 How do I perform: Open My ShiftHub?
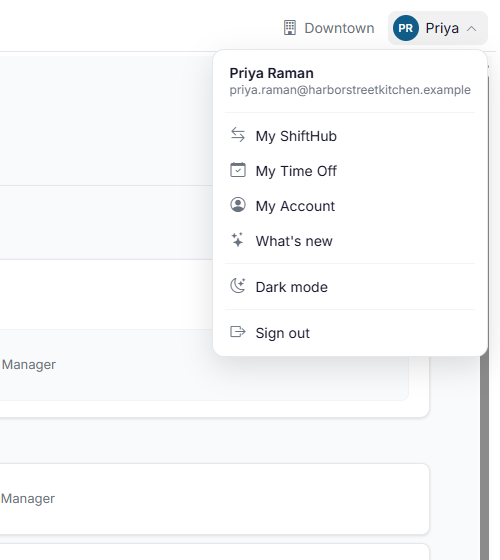[x=350, y=136]
